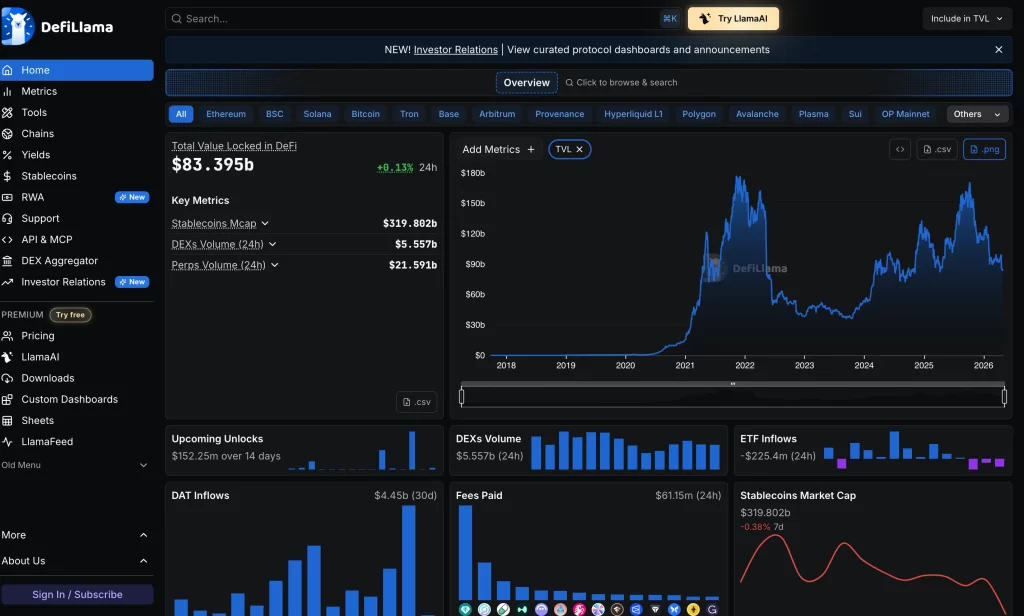The height and width of the screenshot is (616, 1024).
Task: Download chart as .png
Action: click(984, 149)
